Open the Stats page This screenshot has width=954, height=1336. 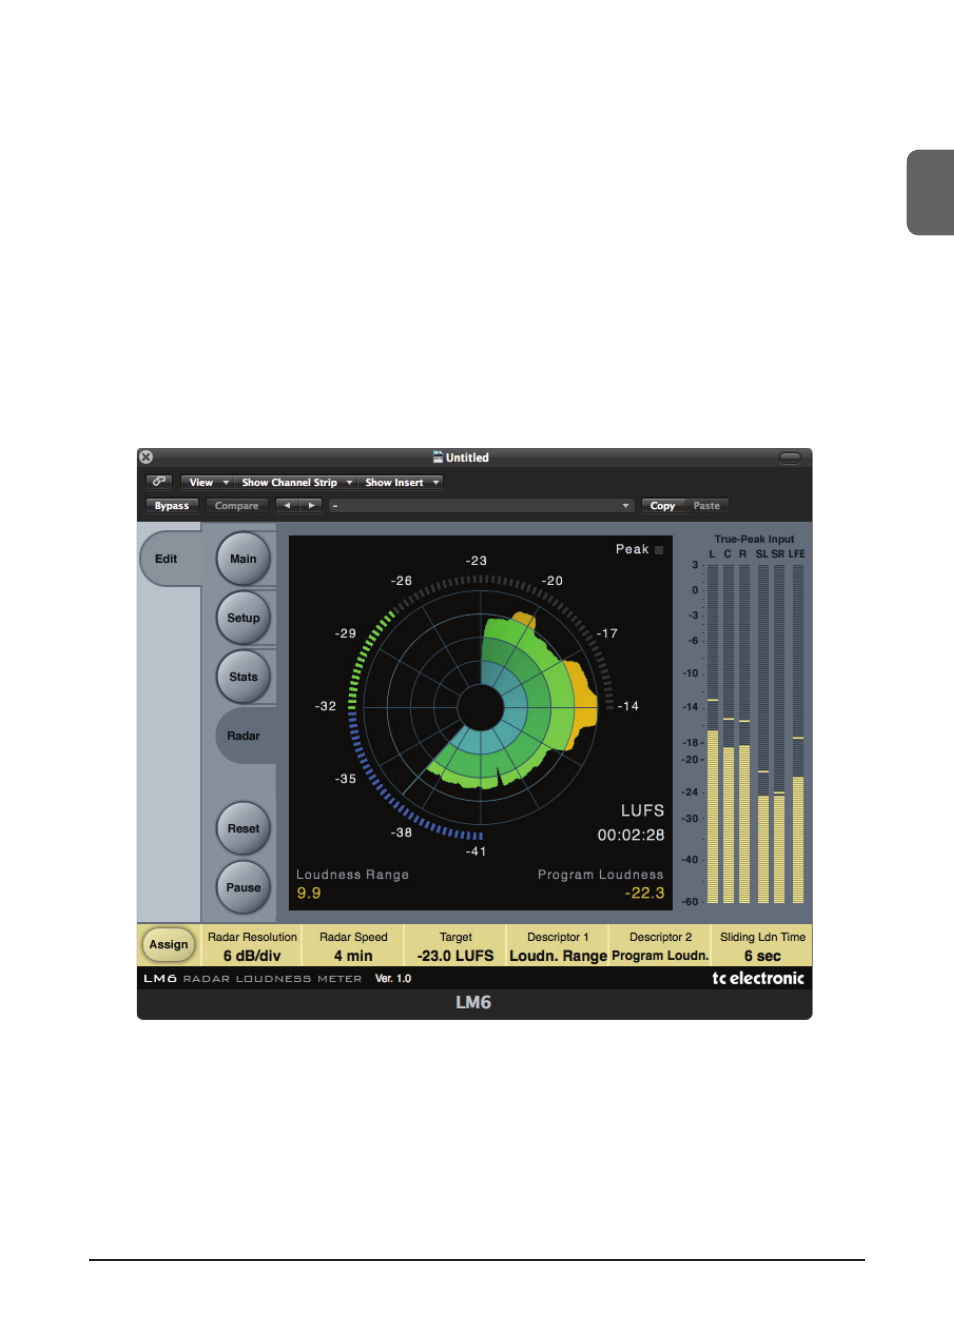tap(243, 677)
